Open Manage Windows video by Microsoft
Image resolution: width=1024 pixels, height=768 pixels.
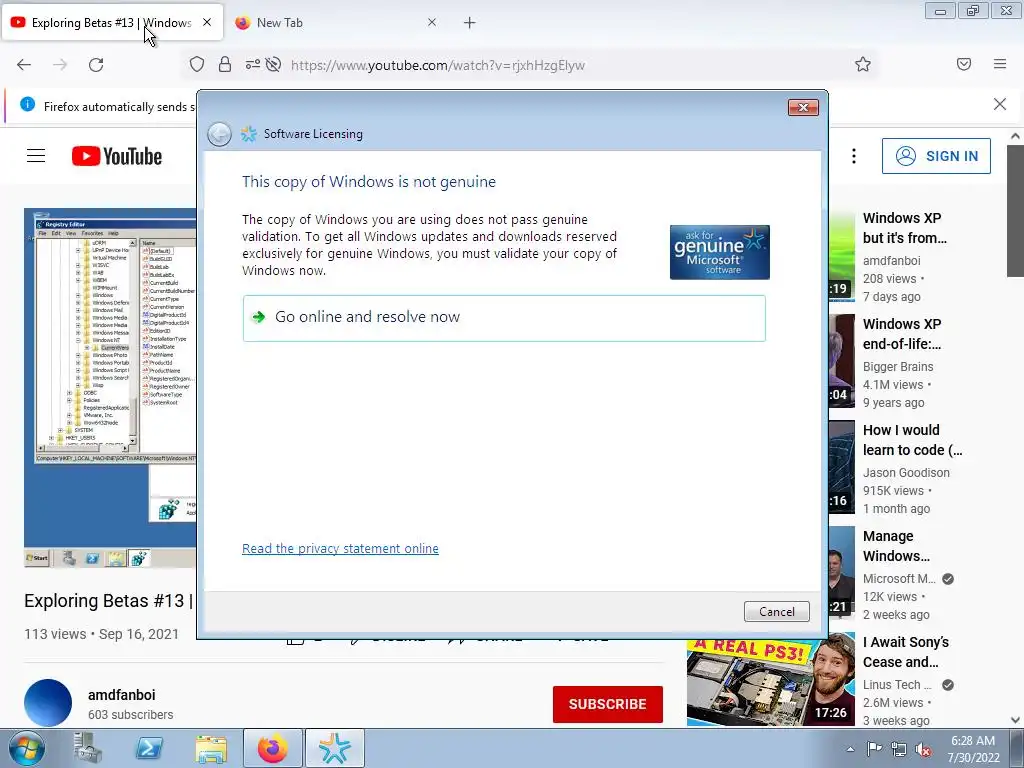[896, 546]
